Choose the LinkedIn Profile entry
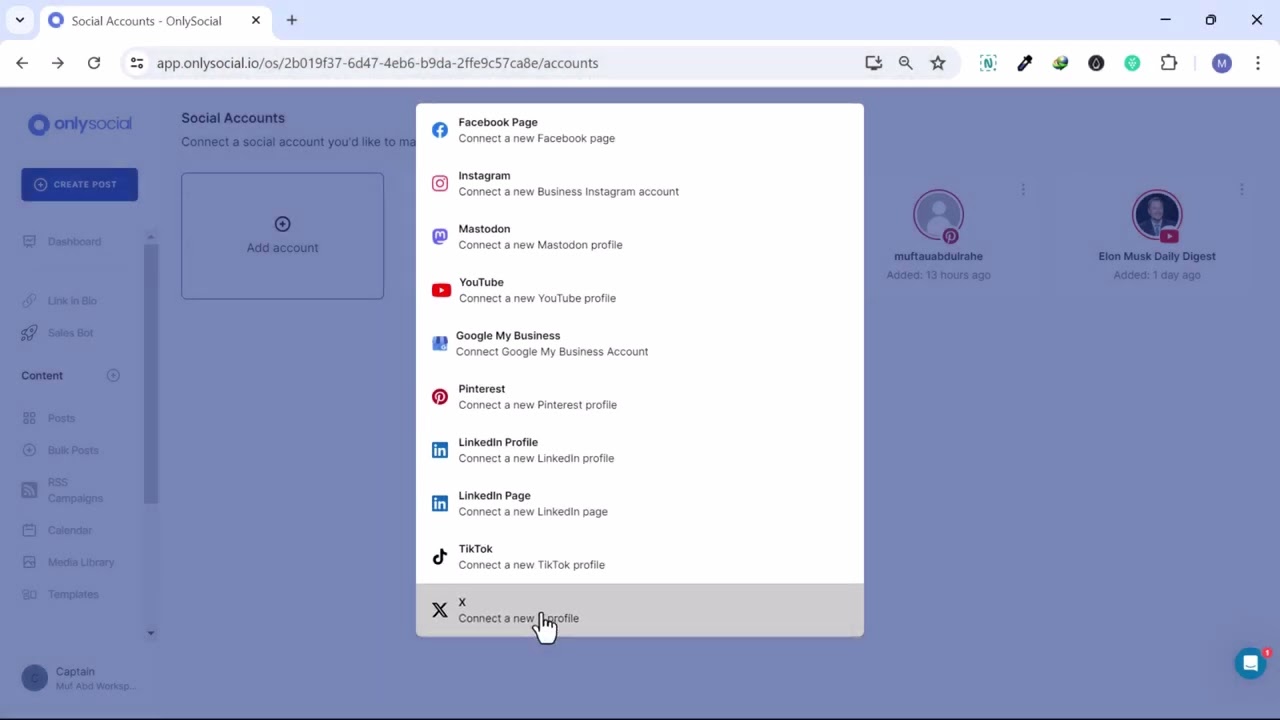This screenshot has height=720, width=1280. coord(640,450)
